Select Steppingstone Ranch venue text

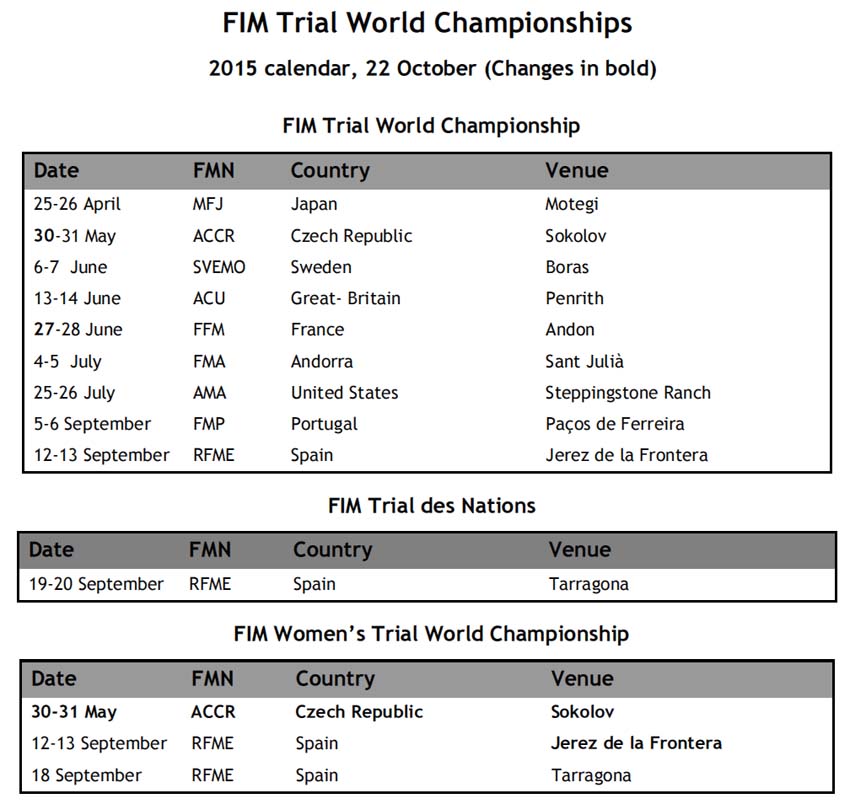pos(628,393)
